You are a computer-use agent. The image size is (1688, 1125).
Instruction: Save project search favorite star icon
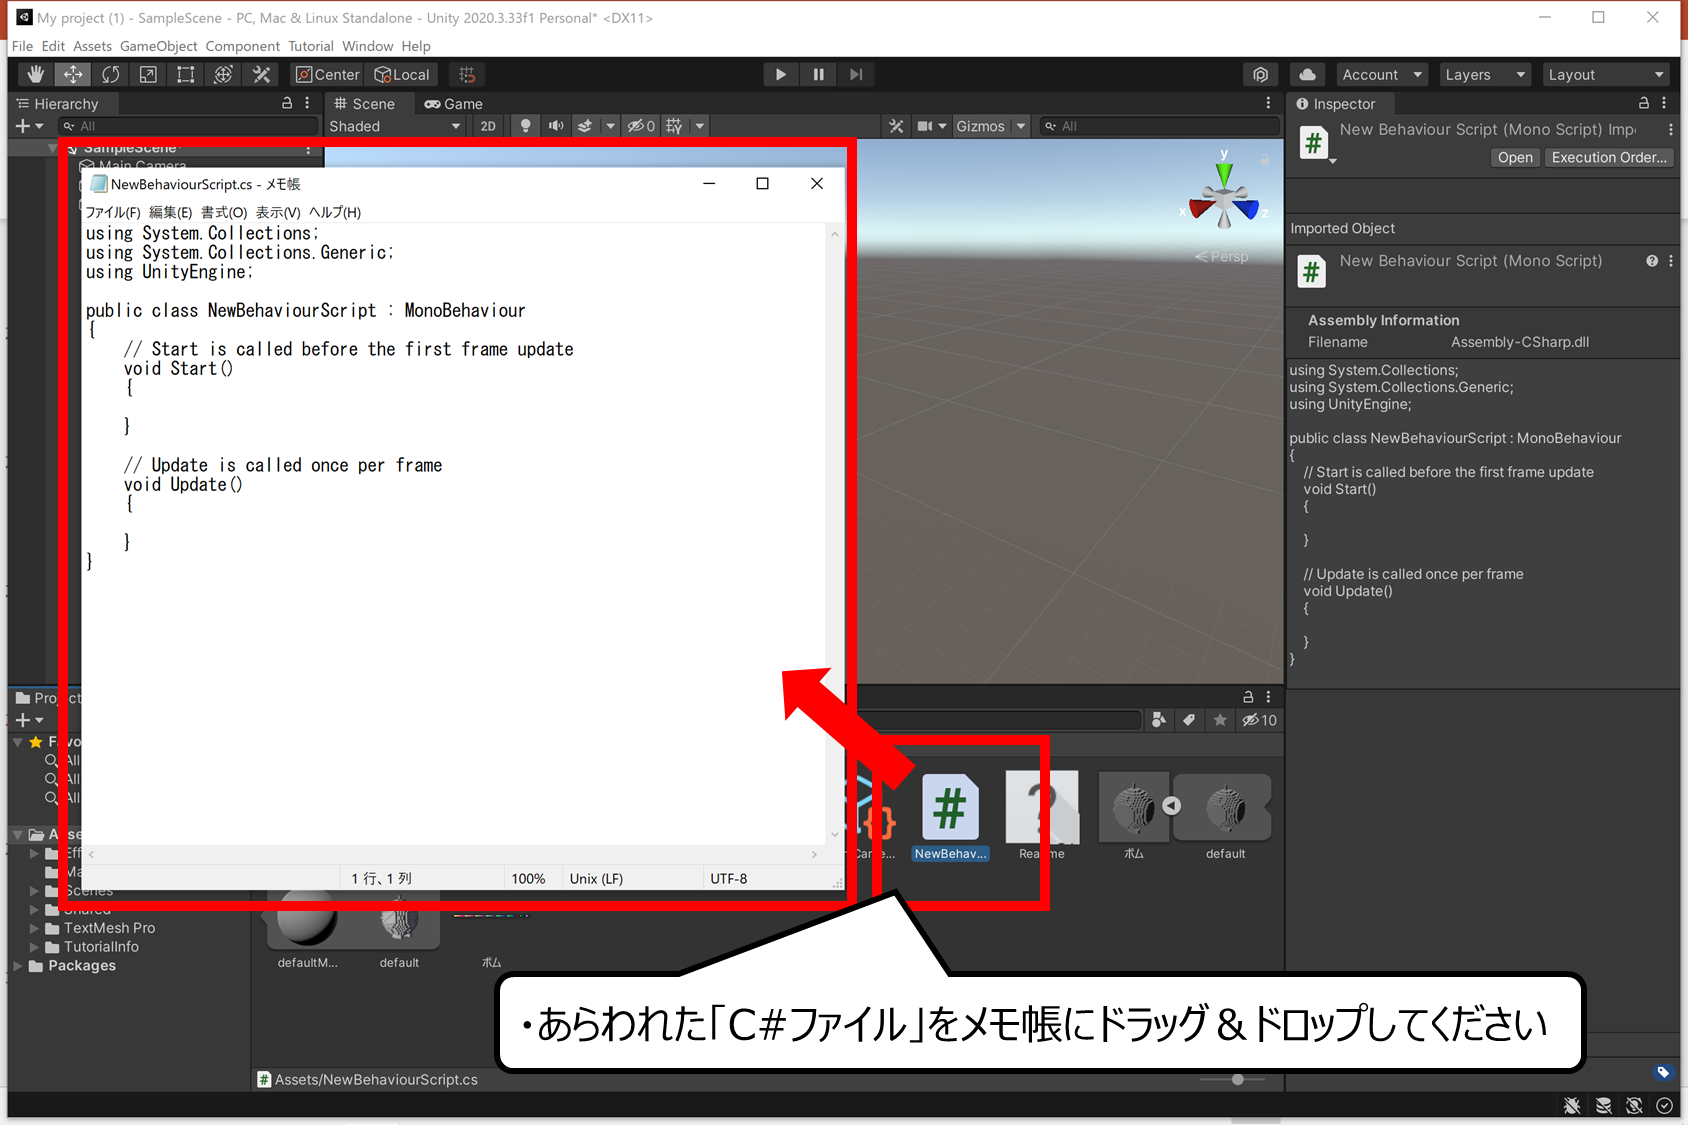point(1219,720)
